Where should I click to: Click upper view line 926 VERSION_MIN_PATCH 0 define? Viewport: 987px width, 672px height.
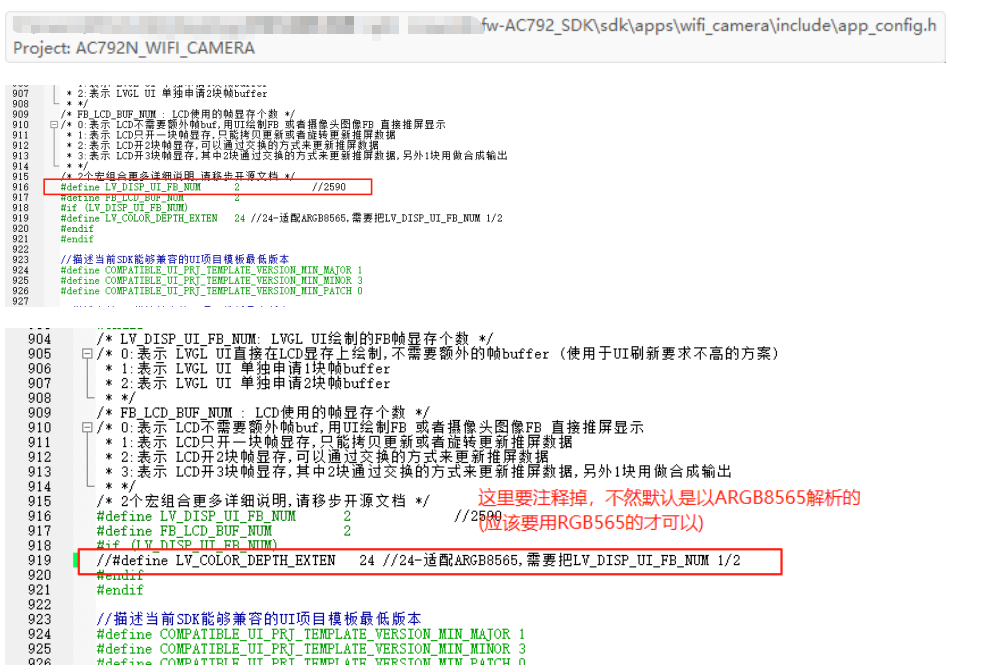211,291
